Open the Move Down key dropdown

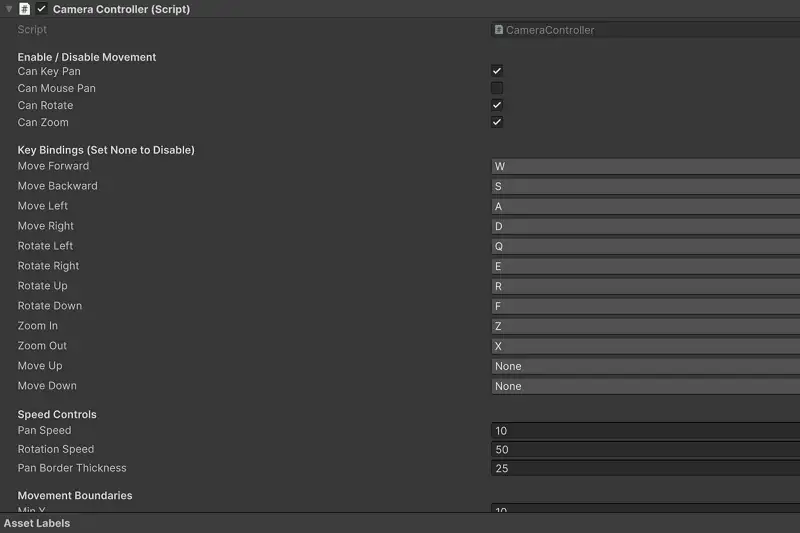pyautogui.click(x=645, y=386)
